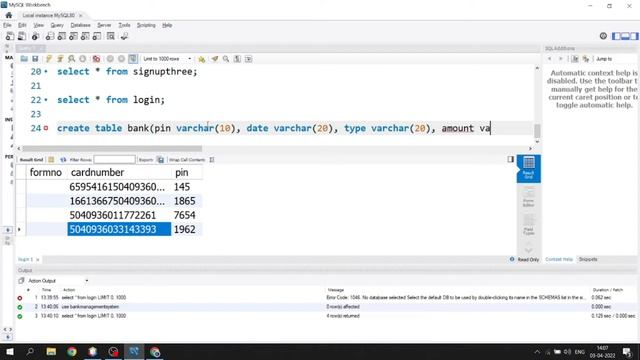Click the home screen icon
The image size is (640, 360).
click(x=9, y=15)
